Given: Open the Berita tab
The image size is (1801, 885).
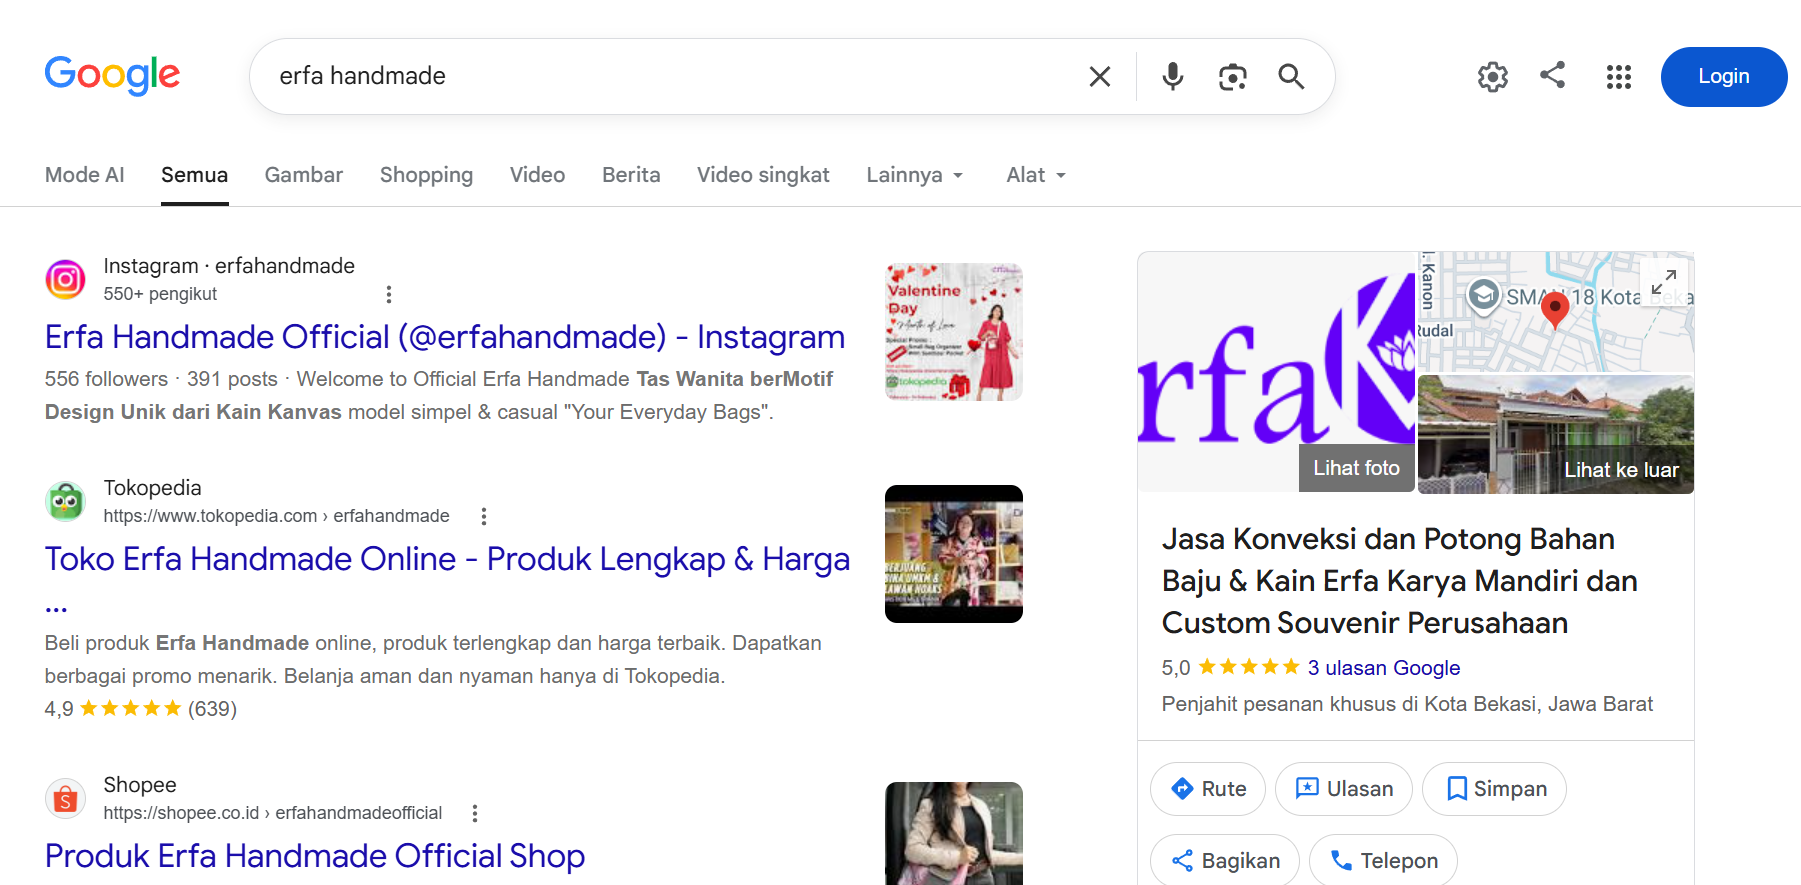Looking at the screenshot, I should click(x=631, y=175).
